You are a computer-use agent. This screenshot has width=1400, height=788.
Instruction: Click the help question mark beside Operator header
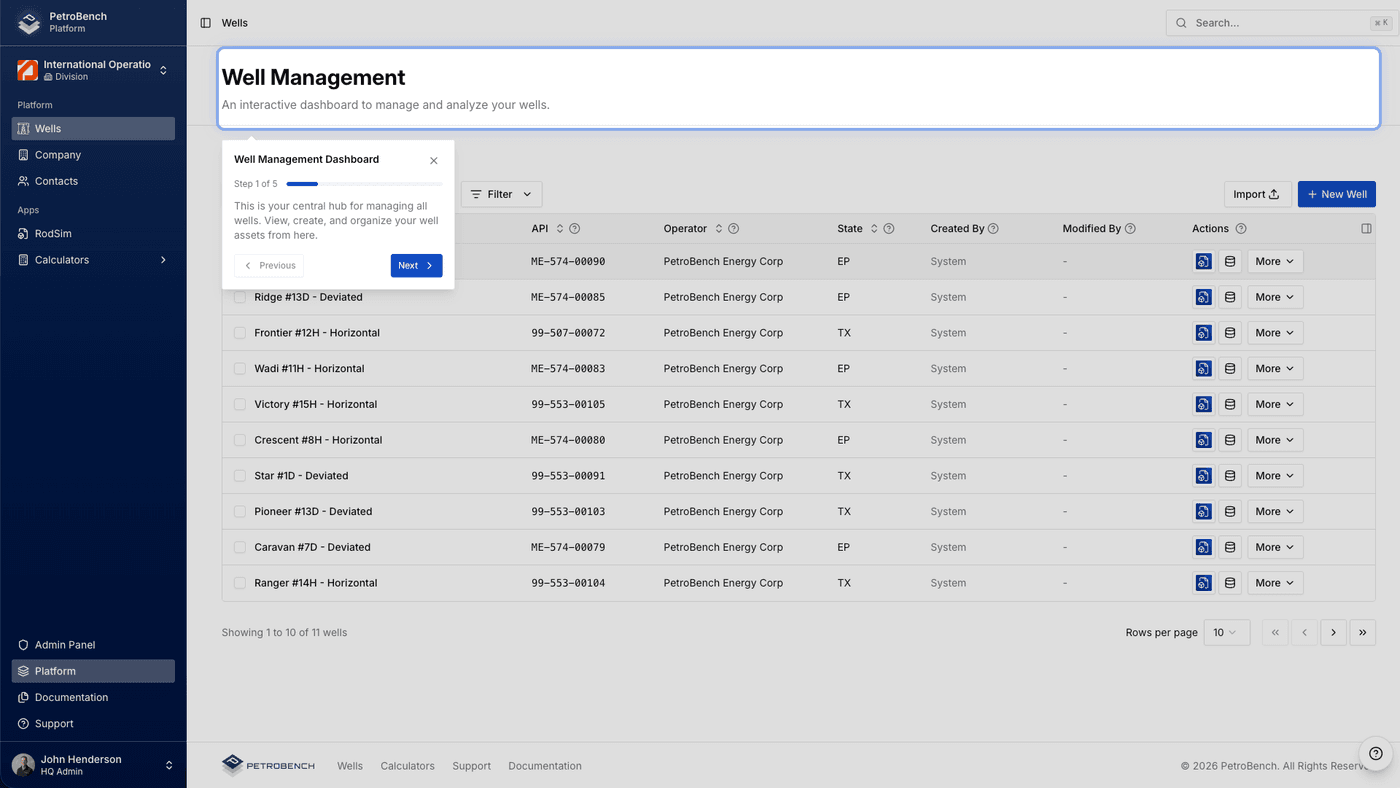pyautogui.click(x=733, y=228)
